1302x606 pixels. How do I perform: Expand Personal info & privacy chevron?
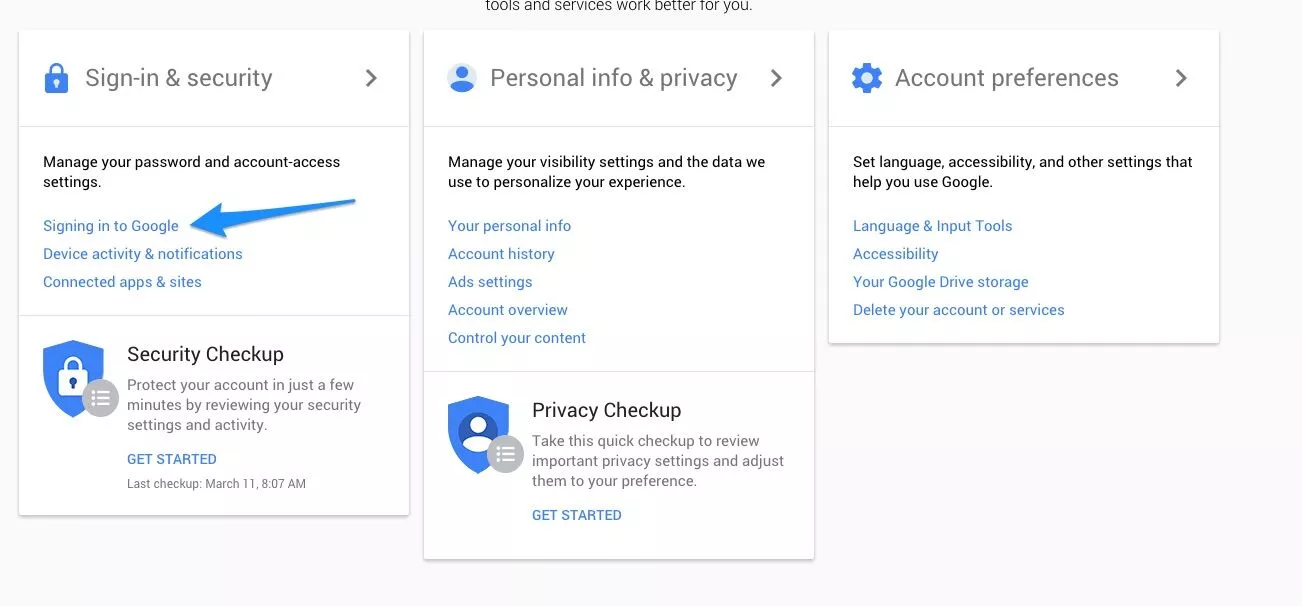click(x=776, y=78)
